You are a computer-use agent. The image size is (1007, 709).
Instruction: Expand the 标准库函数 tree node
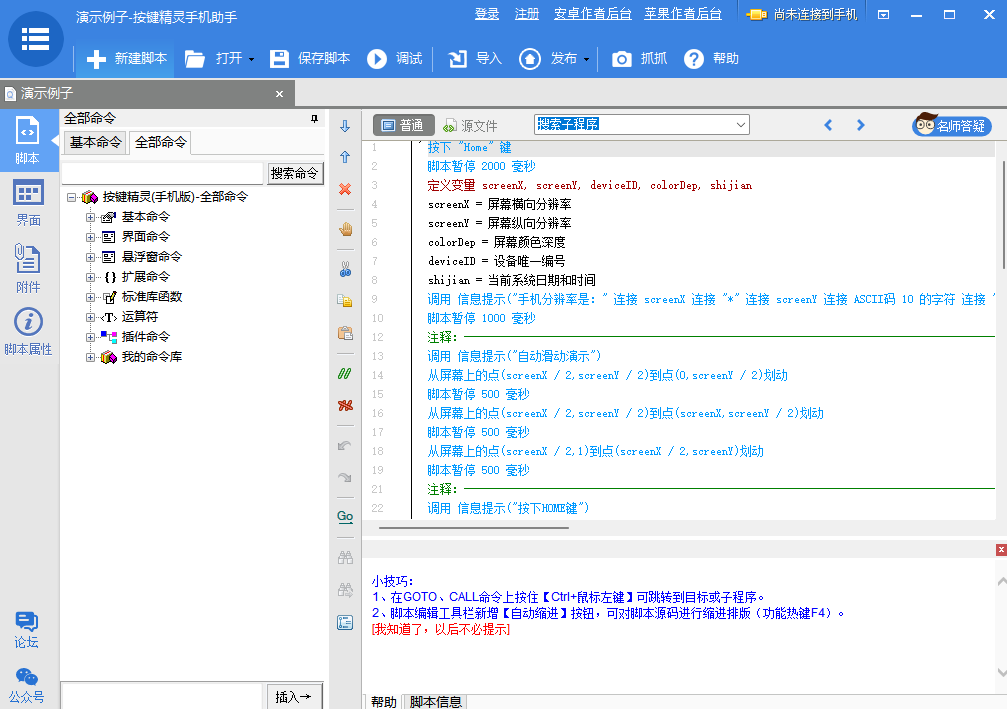click(91, 297)
